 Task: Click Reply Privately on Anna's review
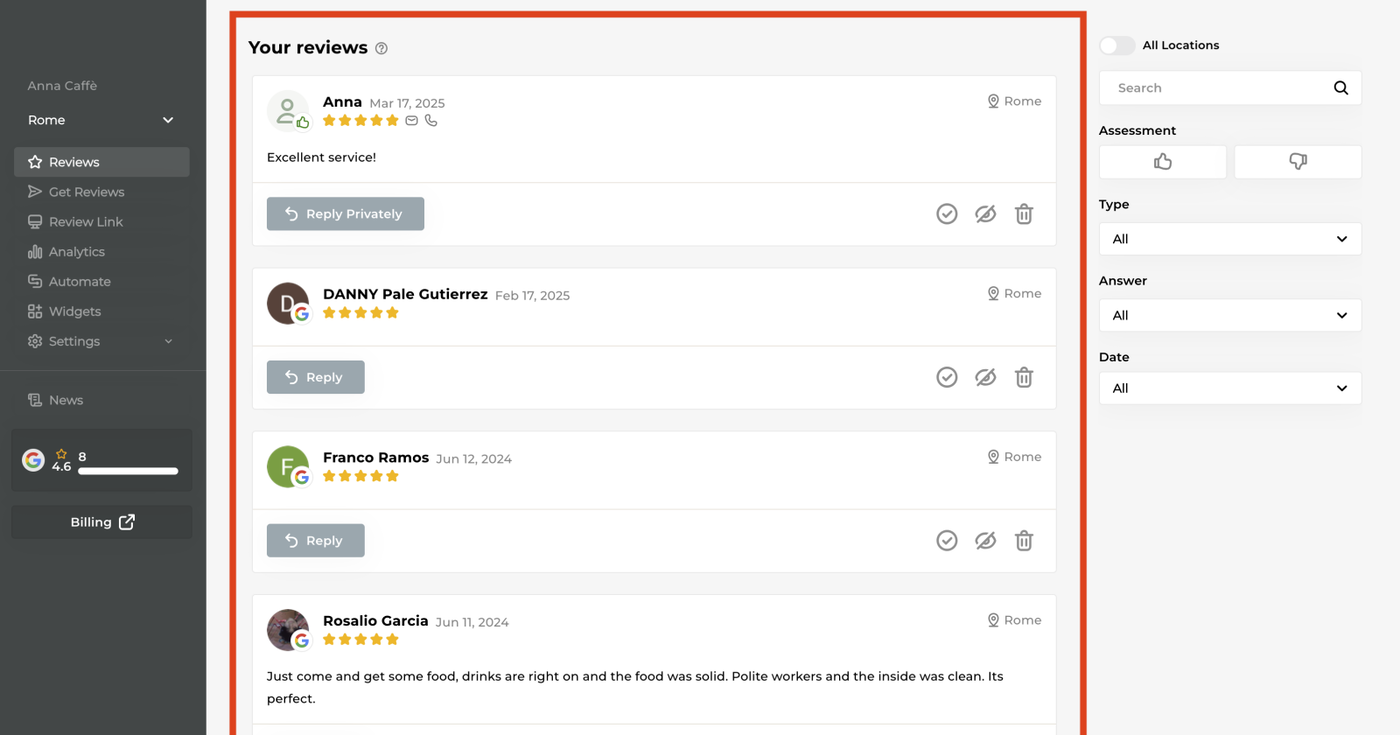pos(345,214)
